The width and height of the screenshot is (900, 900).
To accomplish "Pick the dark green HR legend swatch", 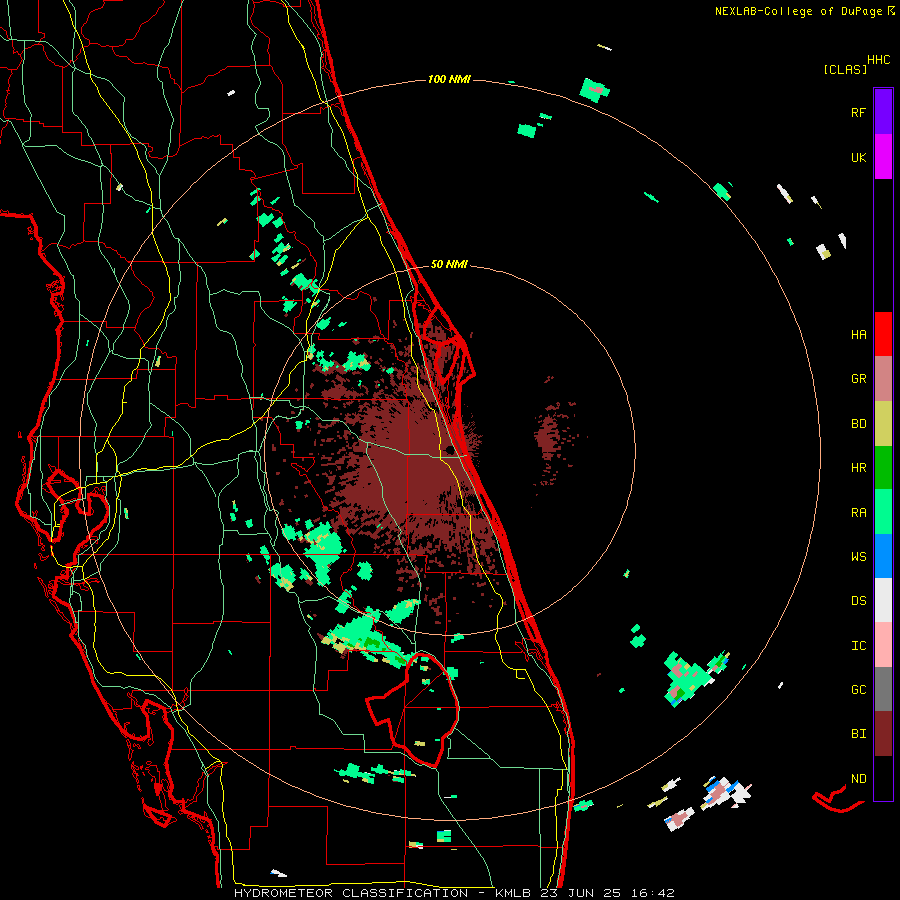I will coord(883,468).
